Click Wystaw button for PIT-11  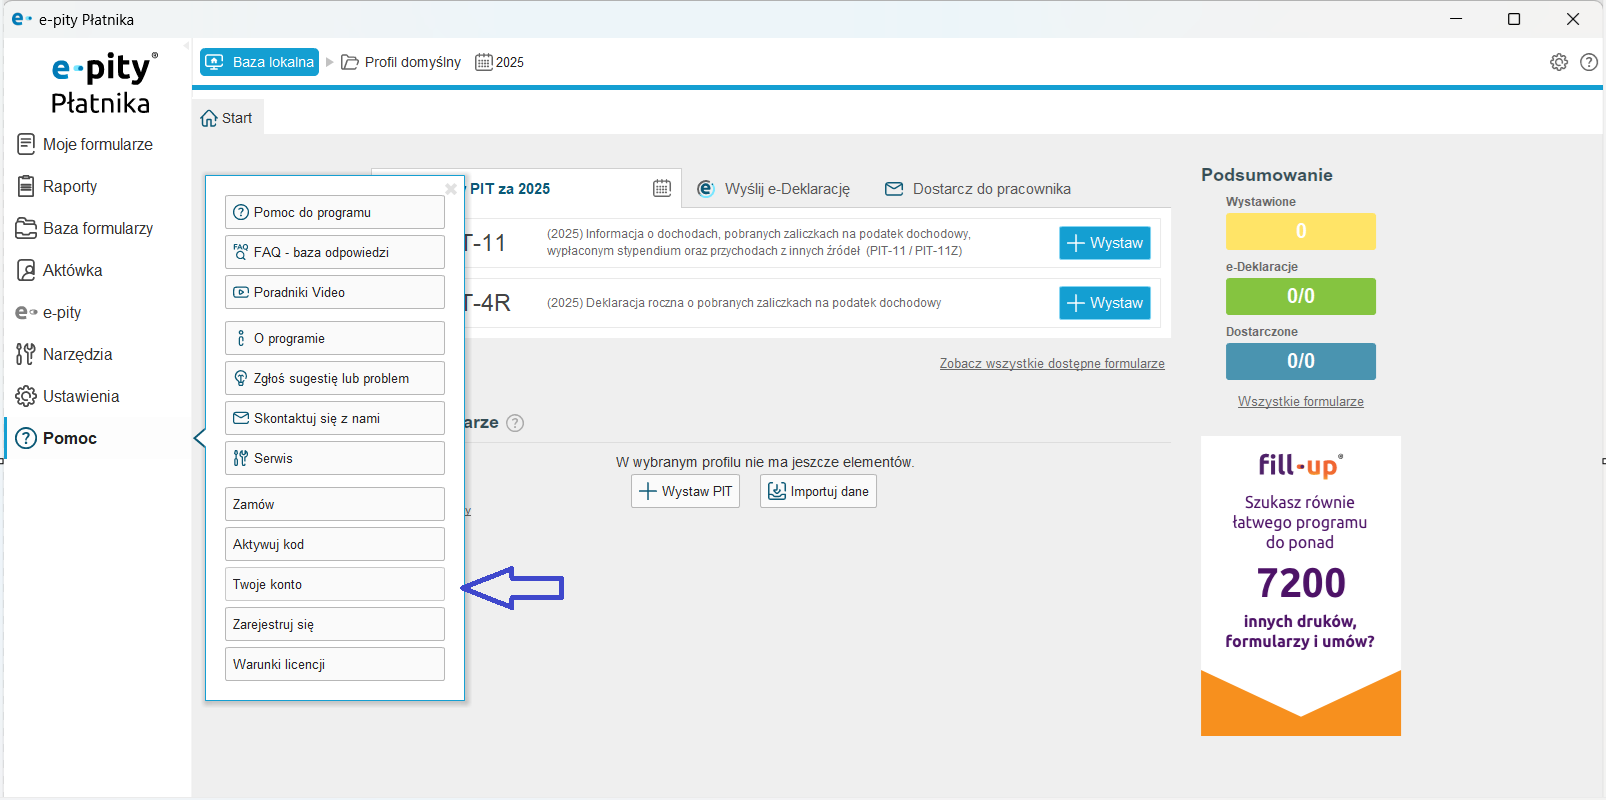click(x=1104, y=243)
